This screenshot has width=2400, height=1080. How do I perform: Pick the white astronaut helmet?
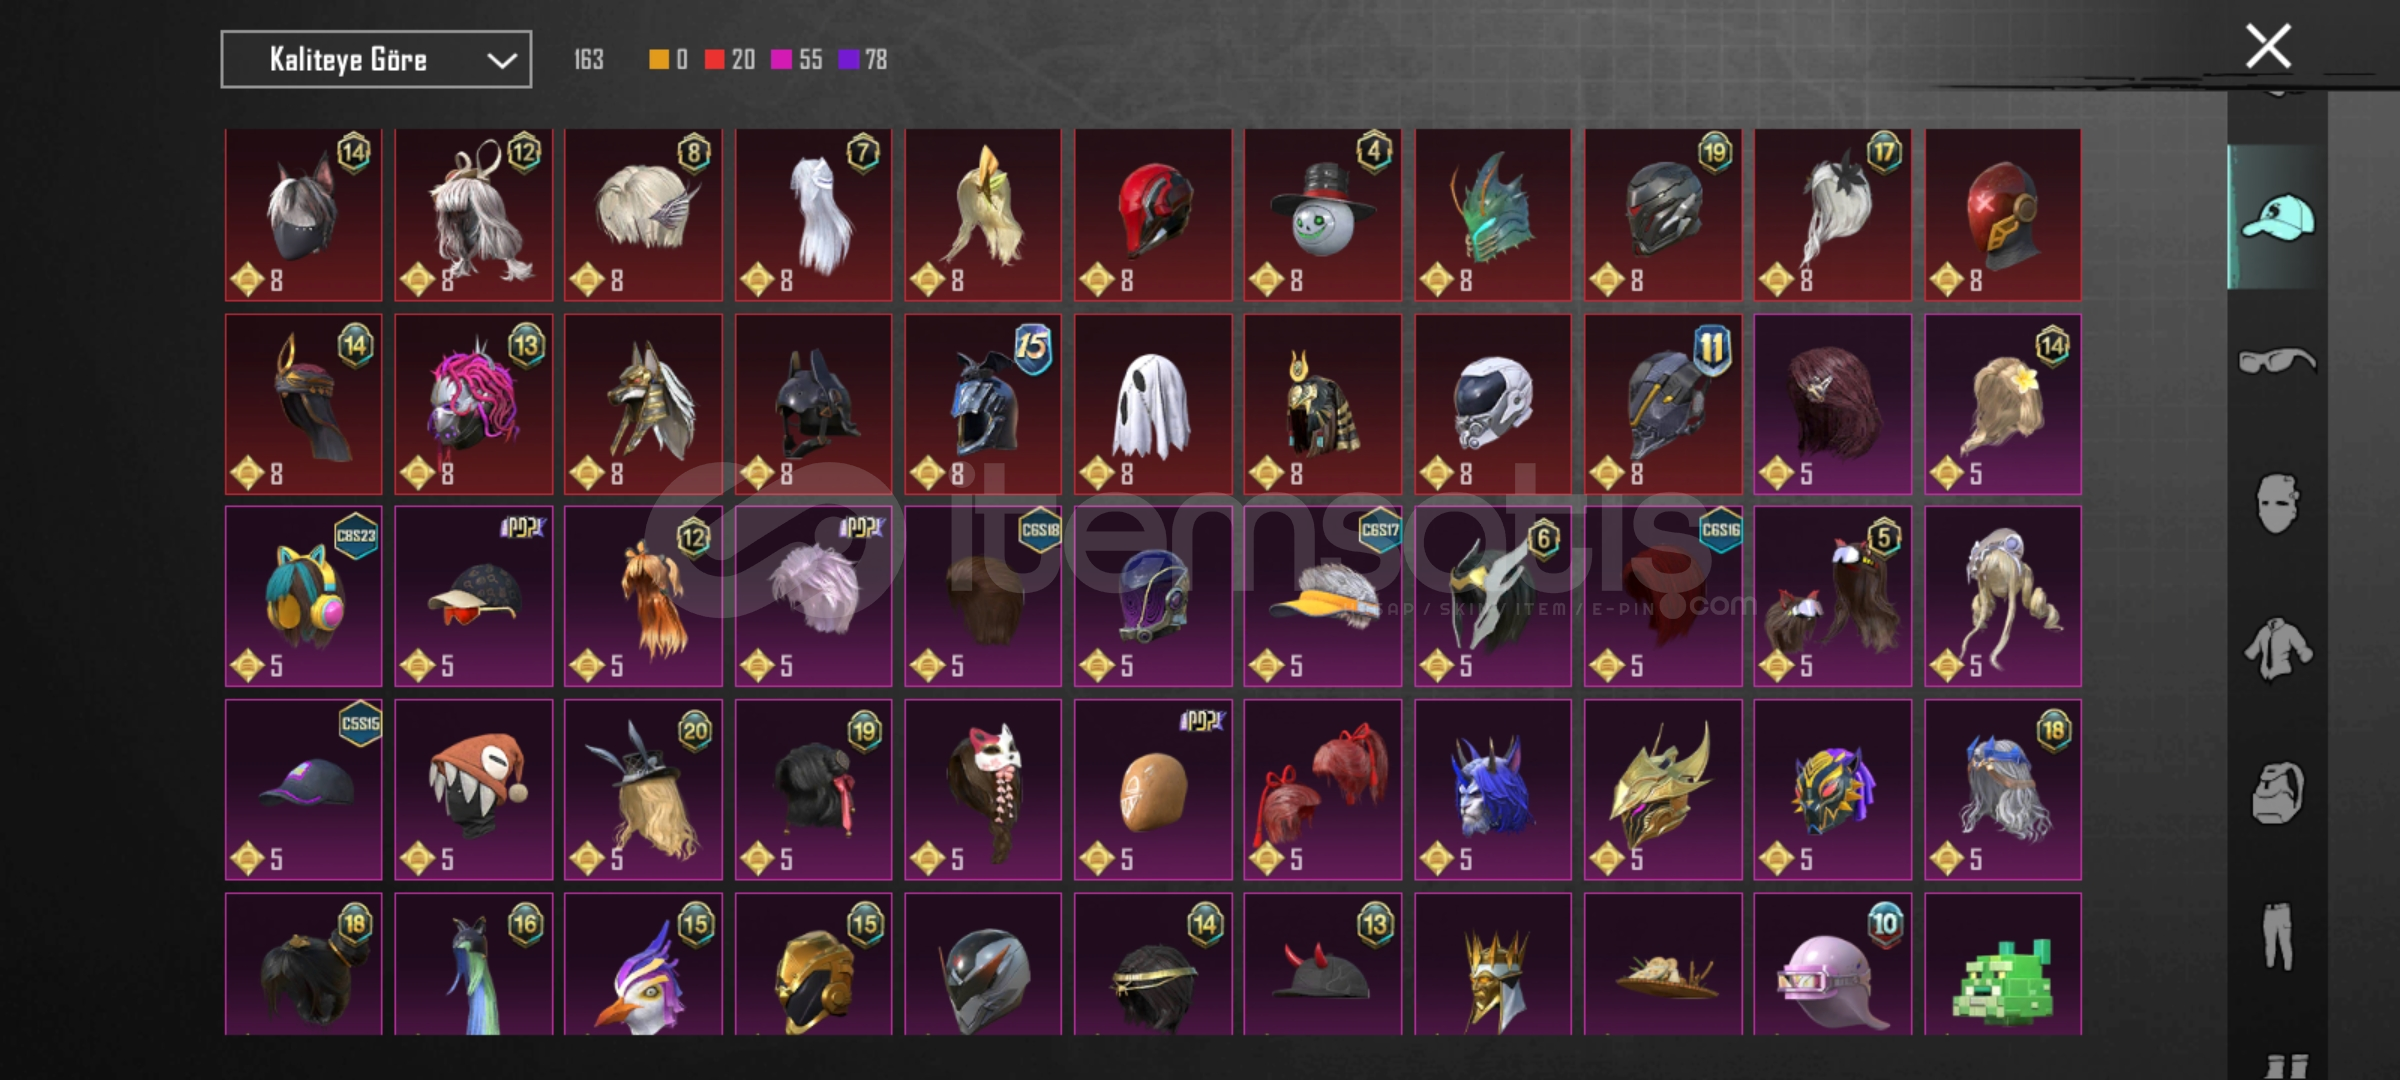pyautogui.click(x=1493, y=405)
